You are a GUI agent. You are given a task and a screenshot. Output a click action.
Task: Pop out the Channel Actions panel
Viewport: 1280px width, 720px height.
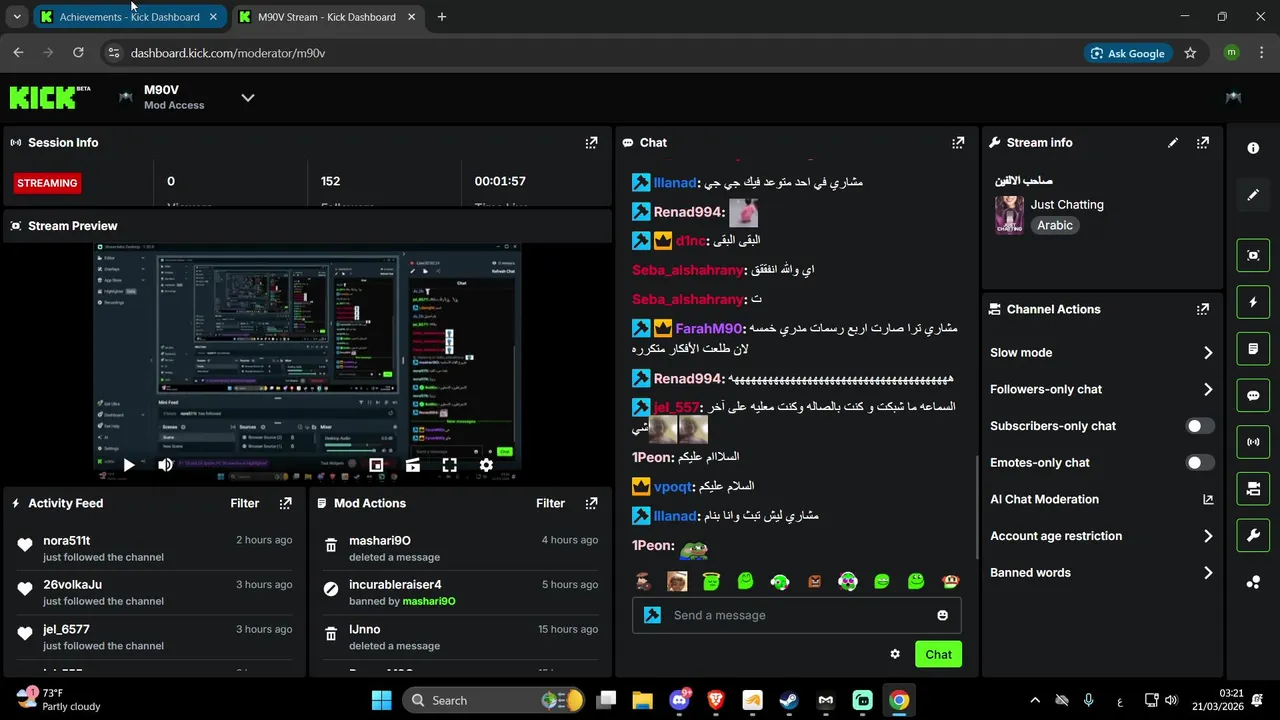click(1203, 309)
